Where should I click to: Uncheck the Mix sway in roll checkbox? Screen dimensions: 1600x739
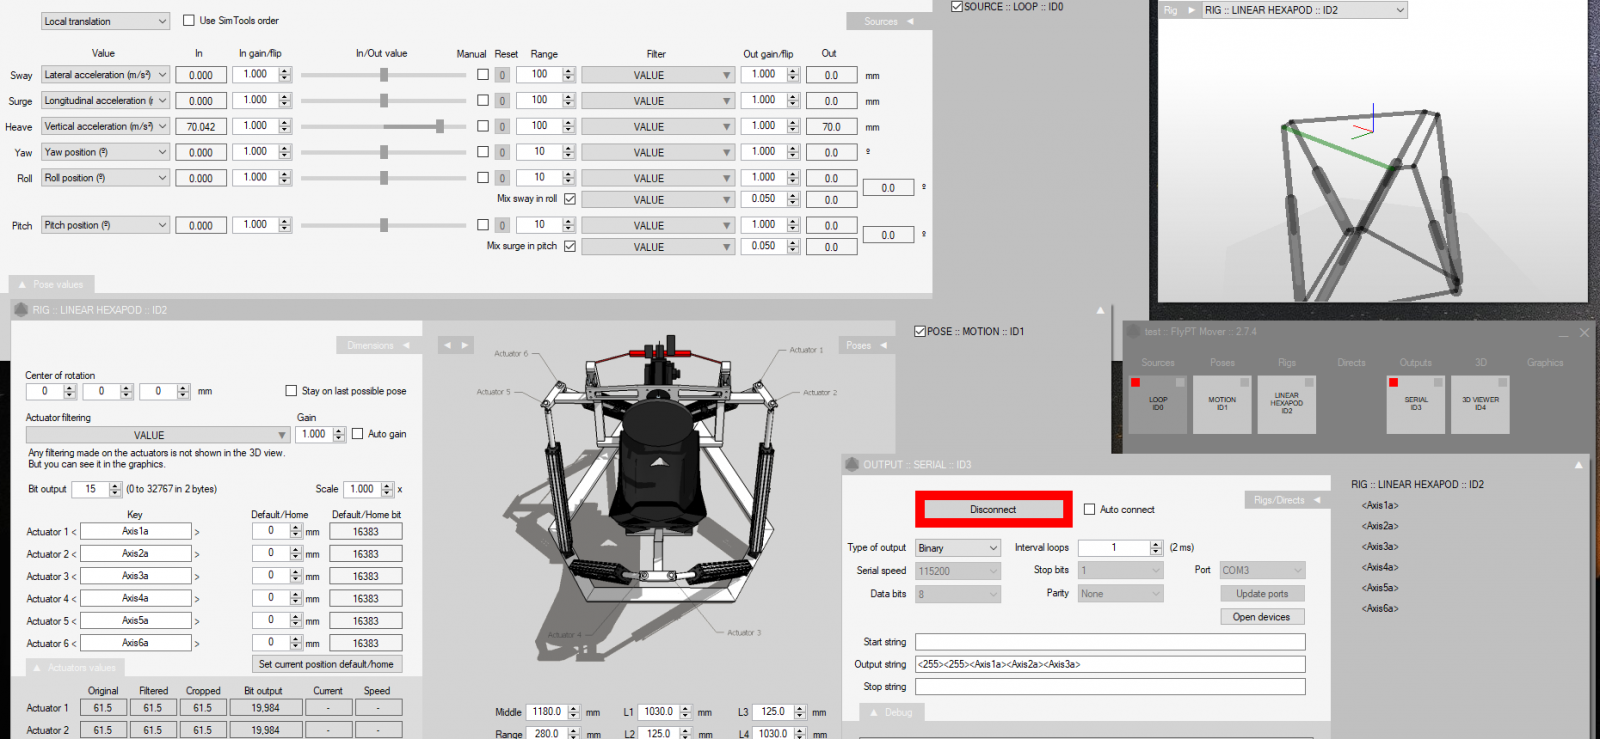(x=570, y=199)
